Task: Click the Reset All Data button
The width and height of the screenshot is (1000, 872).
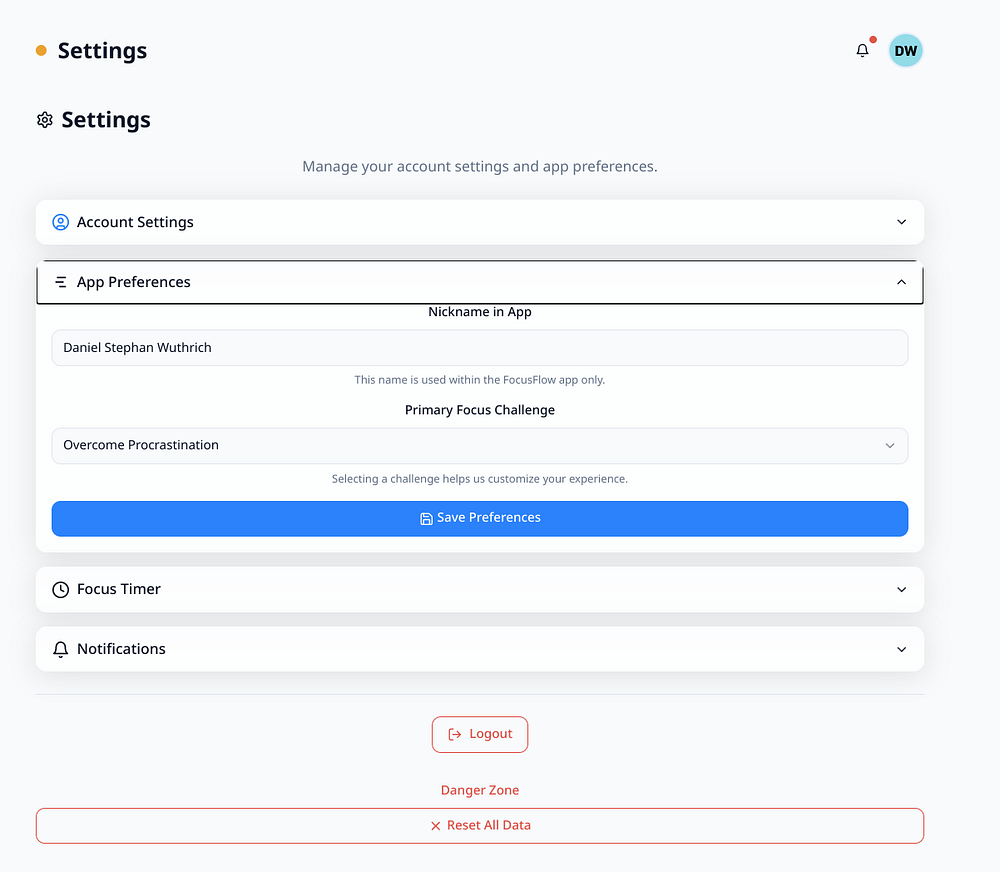Action: [480, 826]
